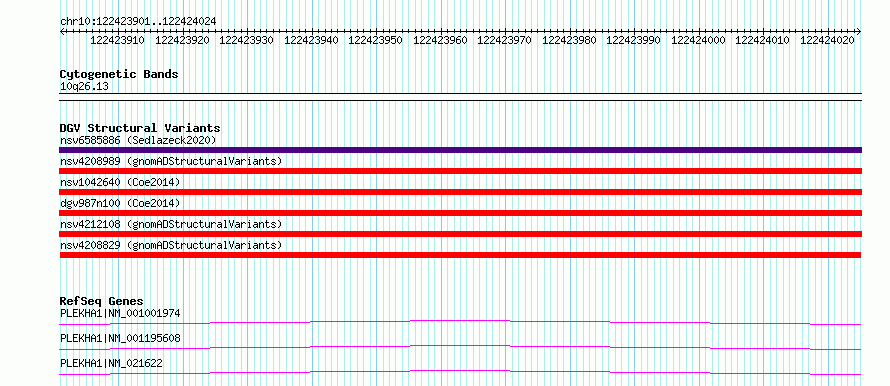Open nsv4208829 (gnomADStructuralVariants) label
The width and height of the screenshot is (890, 386).
pos(171,245)
